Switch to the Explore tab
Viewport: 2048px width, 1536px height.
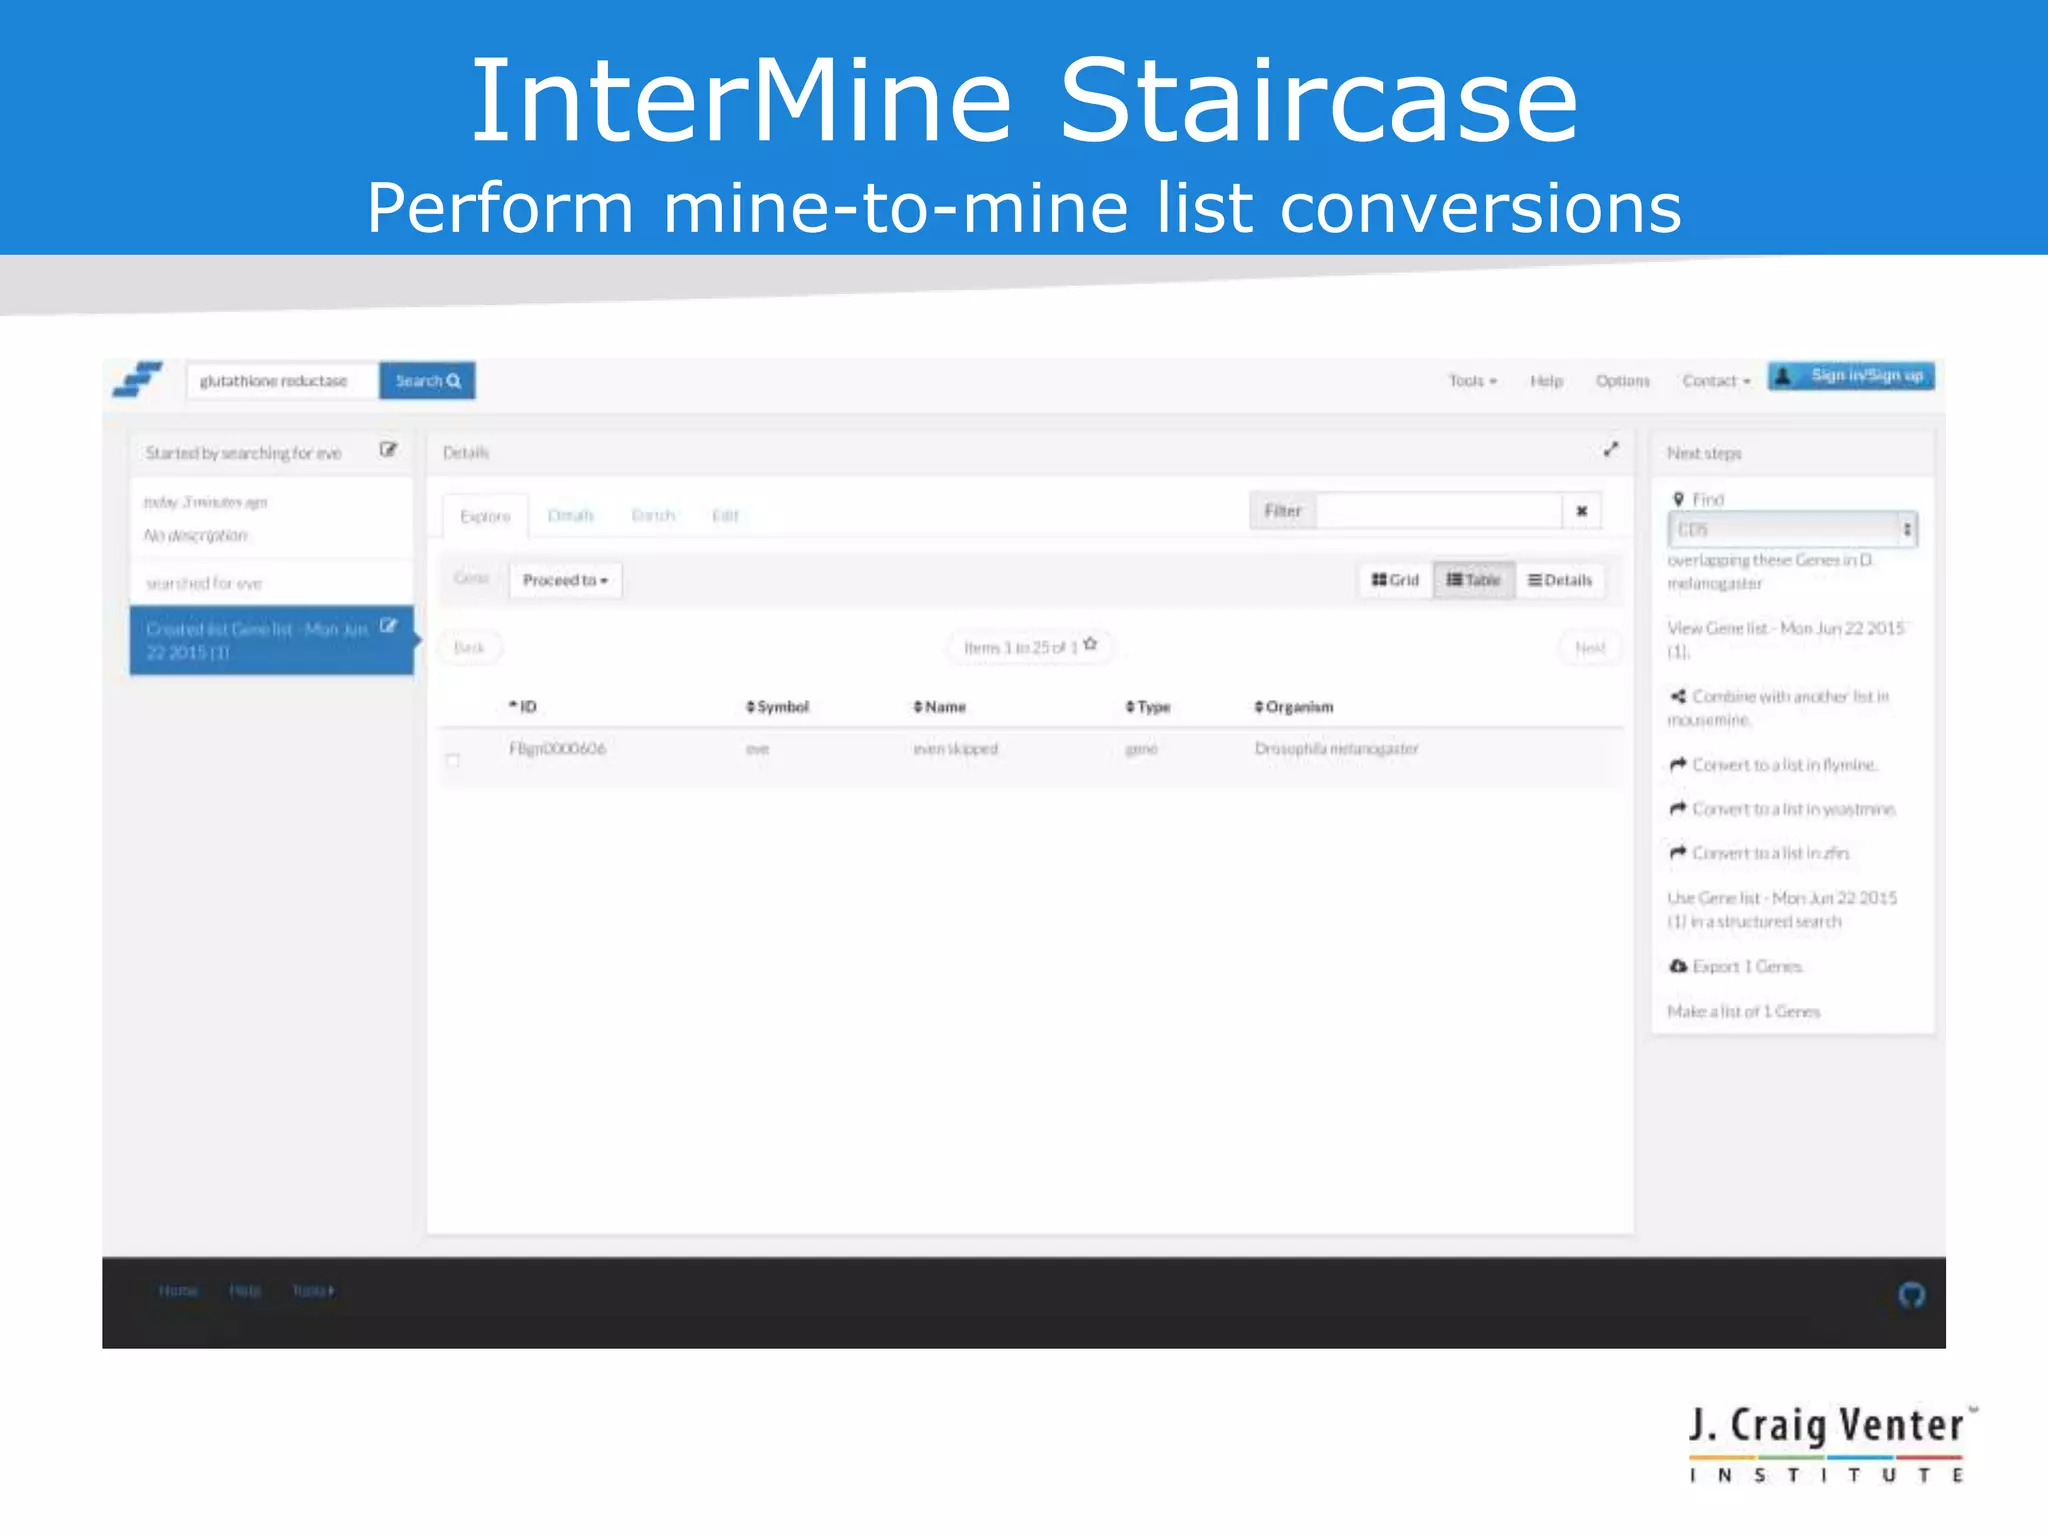click(x=485, y=516)
